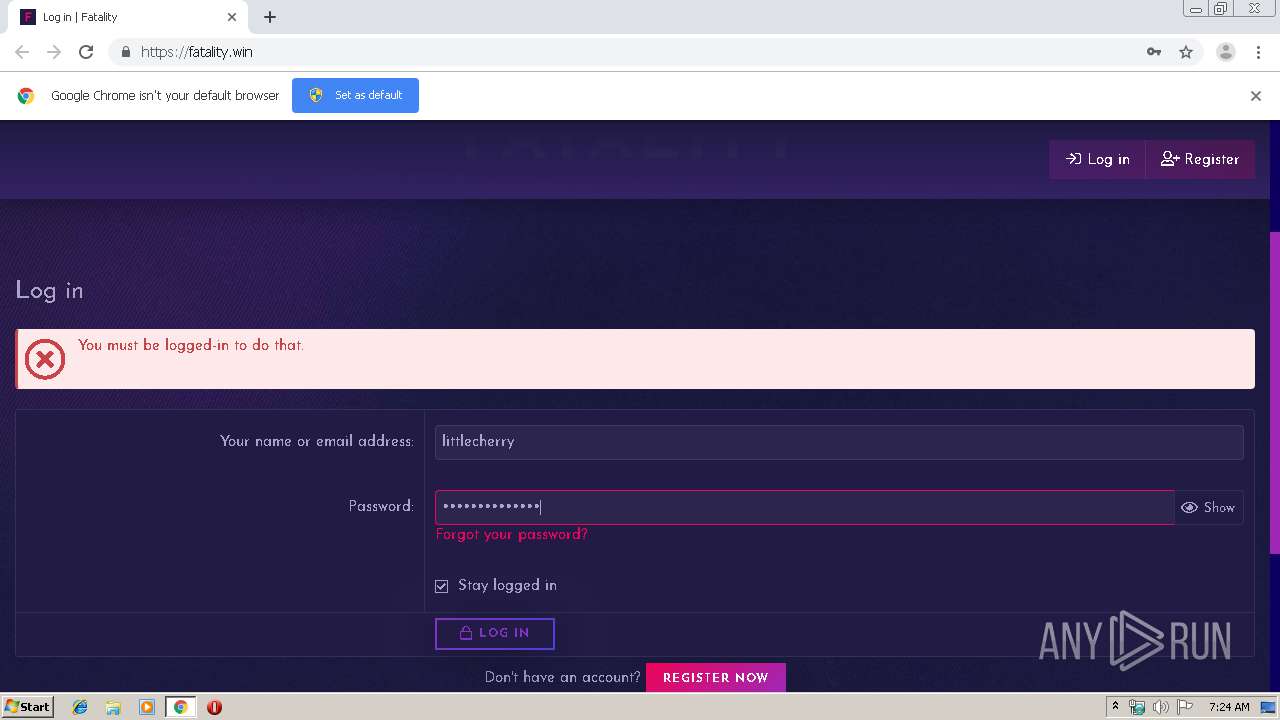The width and height of the screenshot is (1280, 720).
Task: Click the "Your name or email address:" label
Action: tap(317, 441)
